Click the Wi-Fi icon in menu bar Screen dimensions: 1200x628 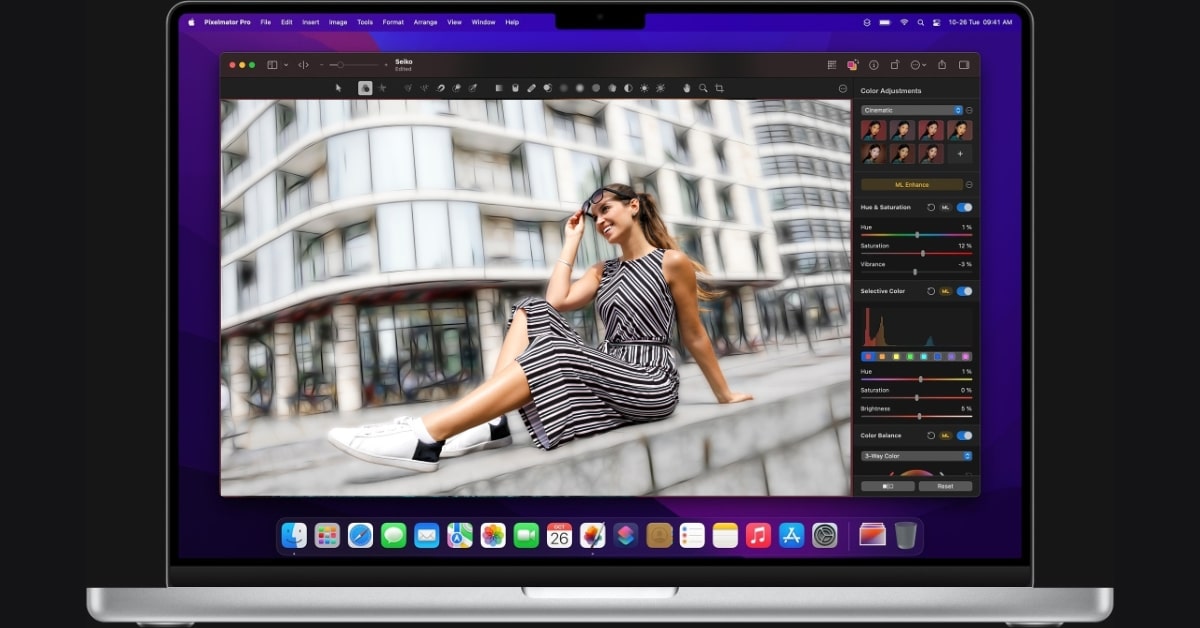click(x=904, y=22)
